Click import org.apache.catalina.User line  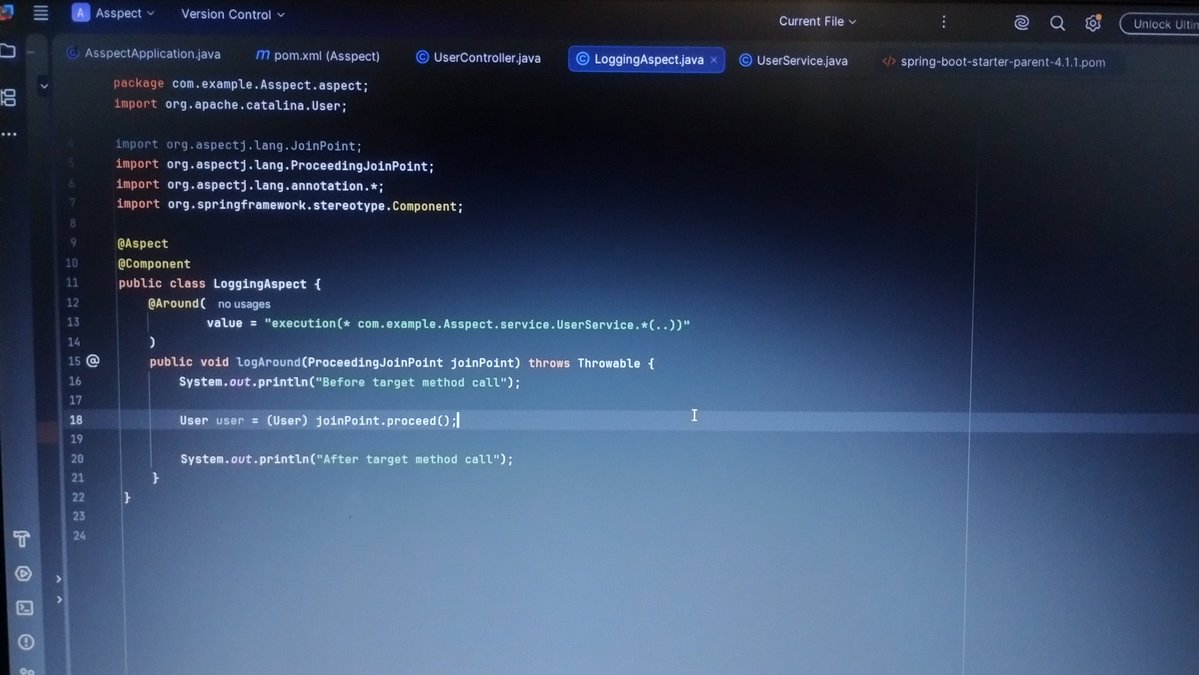coord(230,105)
